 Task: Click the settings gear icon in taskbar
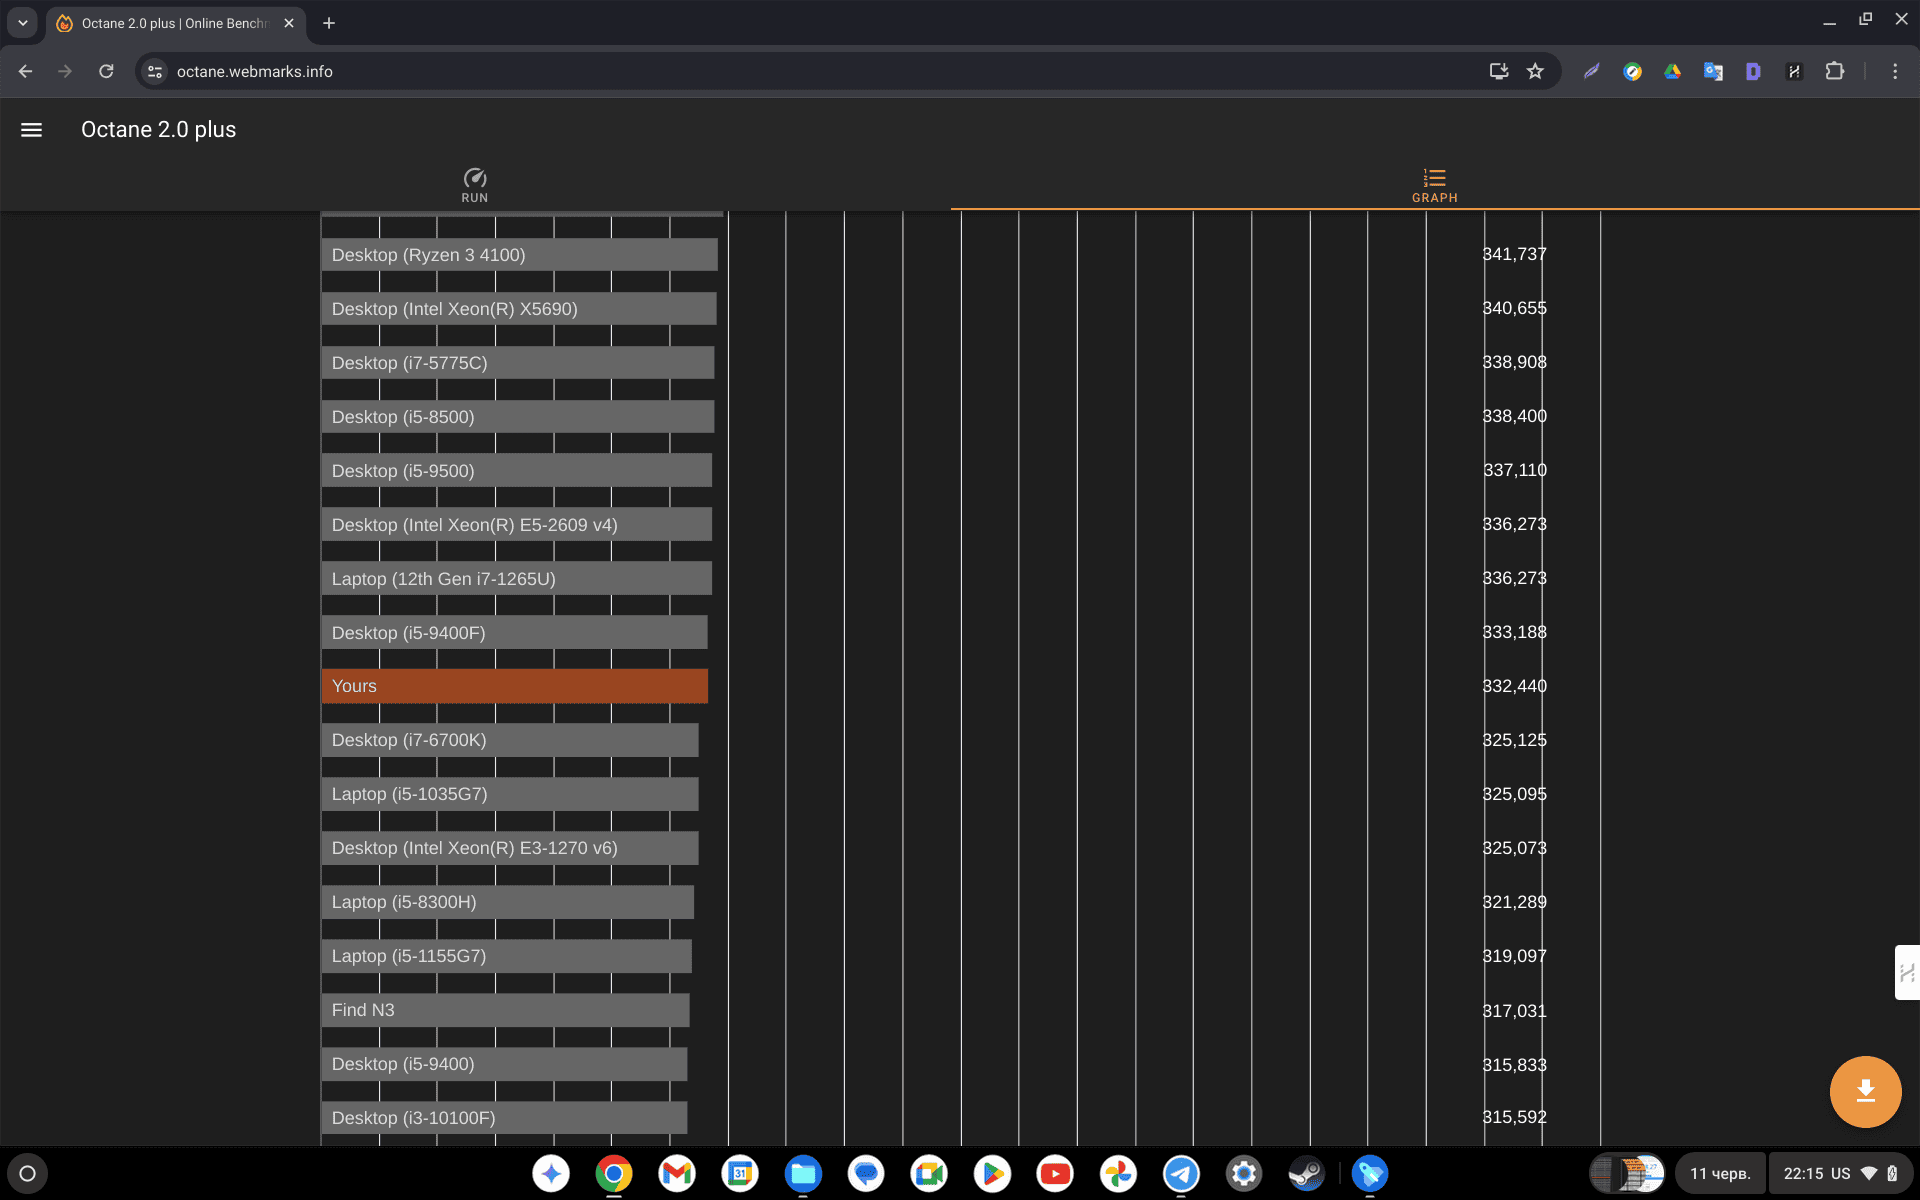(1243, 1172)
